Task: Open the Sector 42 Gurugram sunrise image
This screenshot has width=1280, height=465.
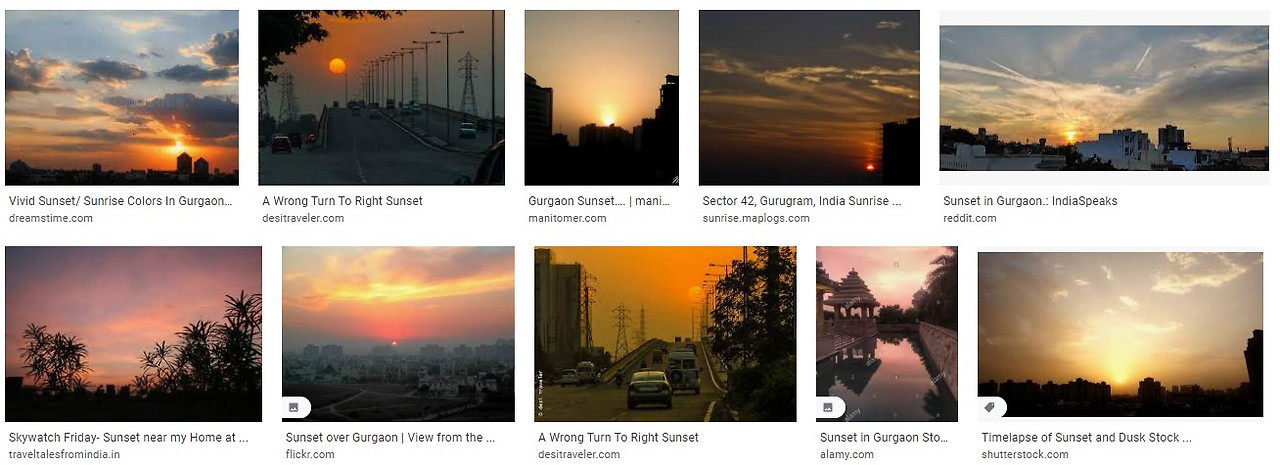Action: click(x=809, y=98)
